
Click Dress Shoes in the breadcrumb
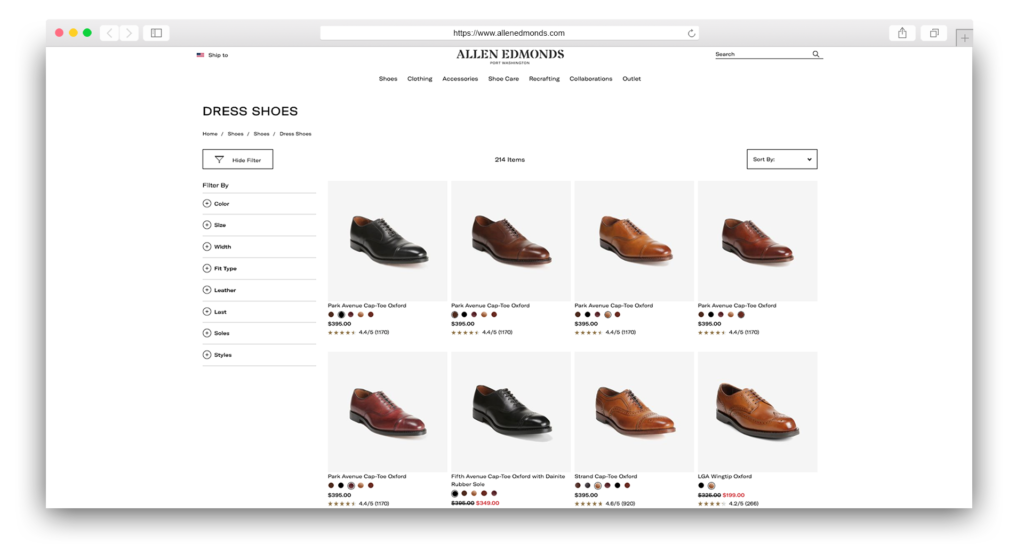(x=295, y=134)
